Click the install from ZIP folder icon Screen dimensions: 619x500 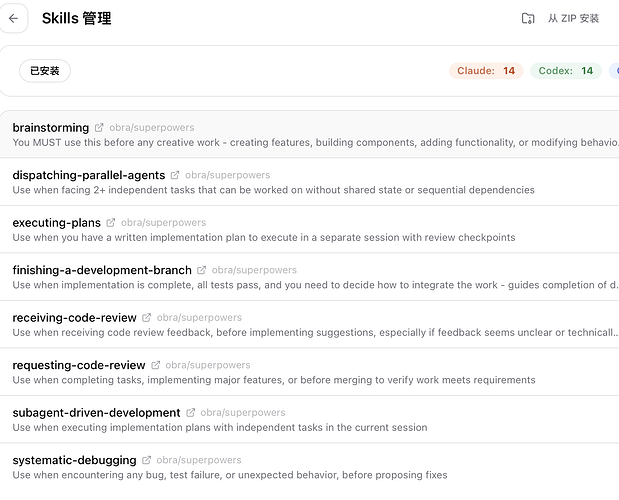coord(528,18)
